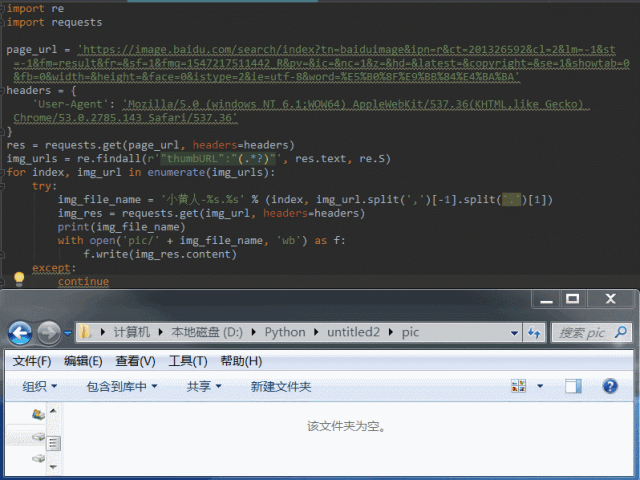This screenshot has height=480, width=640.
Task: Open the 工具(T) menu
Action: click(188, 361)
